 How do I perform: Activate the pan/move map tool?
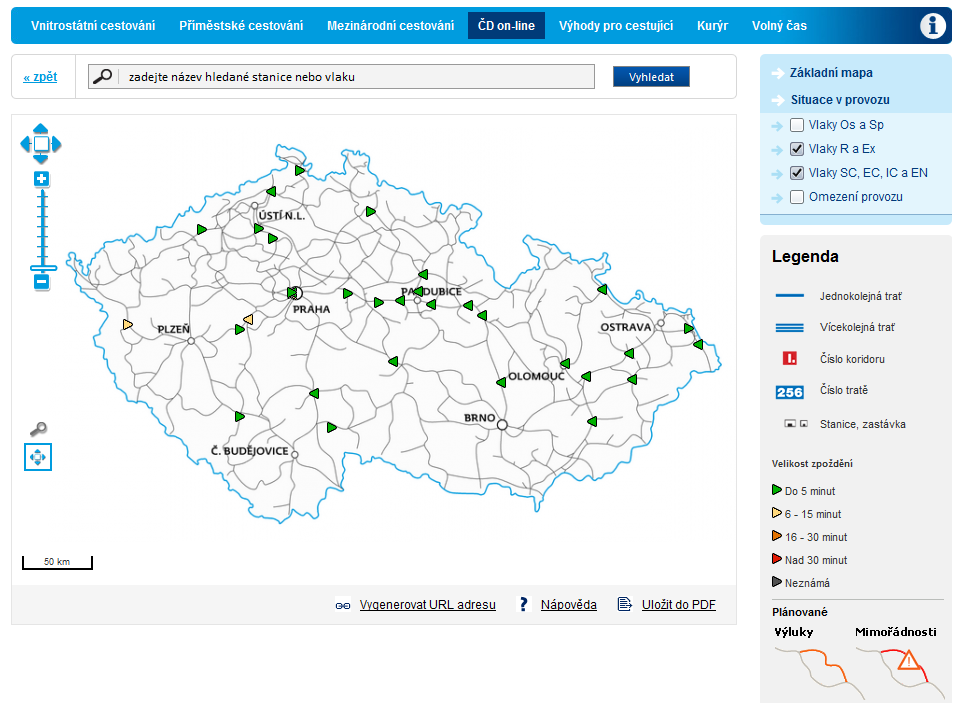(38, 458)
